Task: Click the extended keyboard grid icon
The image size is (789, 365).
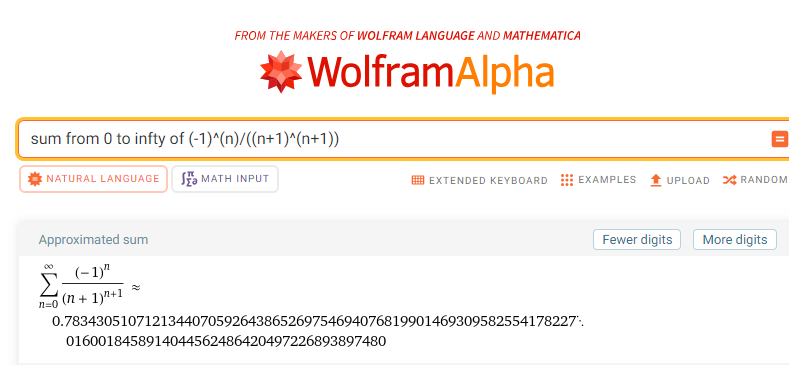Action: 418,180
